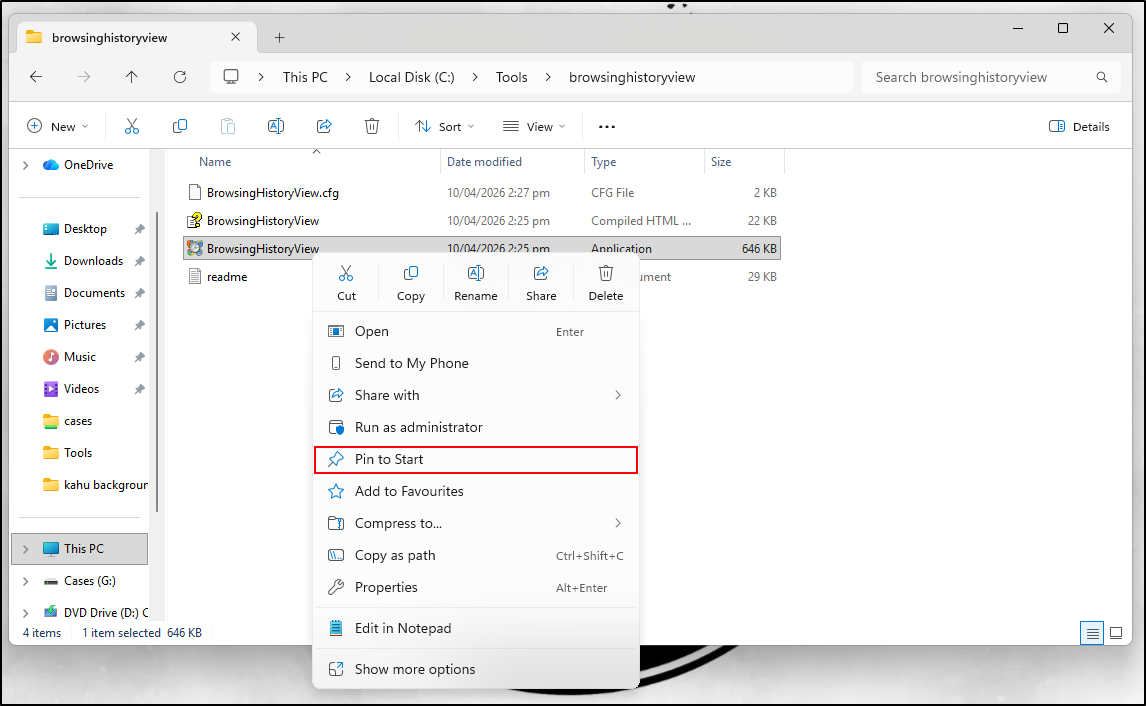Screen dimensions: 1146x706
Task: Open the New dropdown
Action: pyautogui.click(x=58, y=126)
